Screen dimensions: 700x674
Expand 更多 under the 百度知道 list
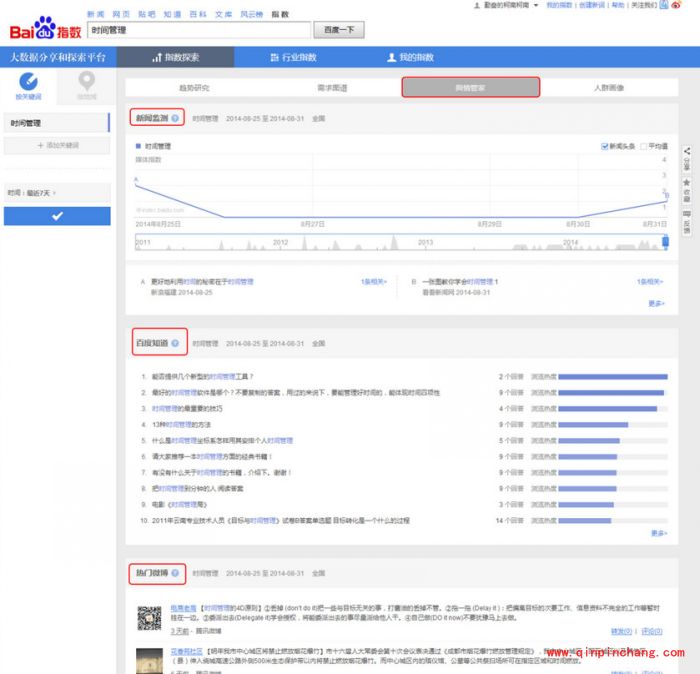(x=658, y=533)
